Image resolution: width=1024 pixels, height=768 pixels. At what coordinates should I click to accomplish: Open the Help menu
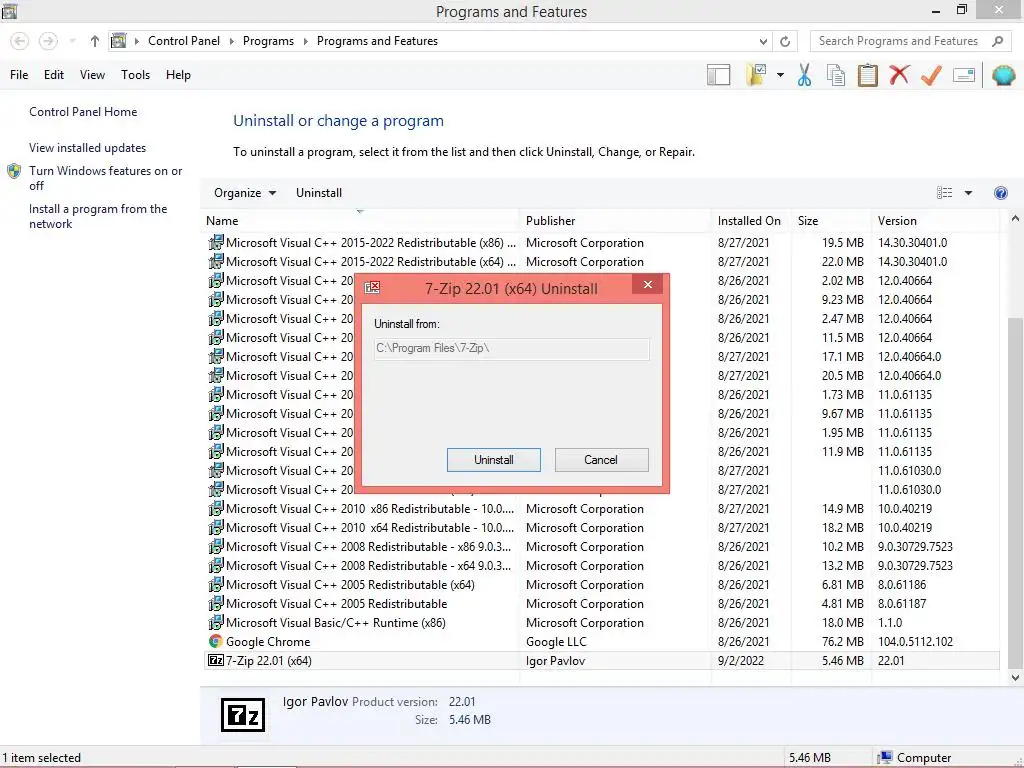(x=178, y=75)
